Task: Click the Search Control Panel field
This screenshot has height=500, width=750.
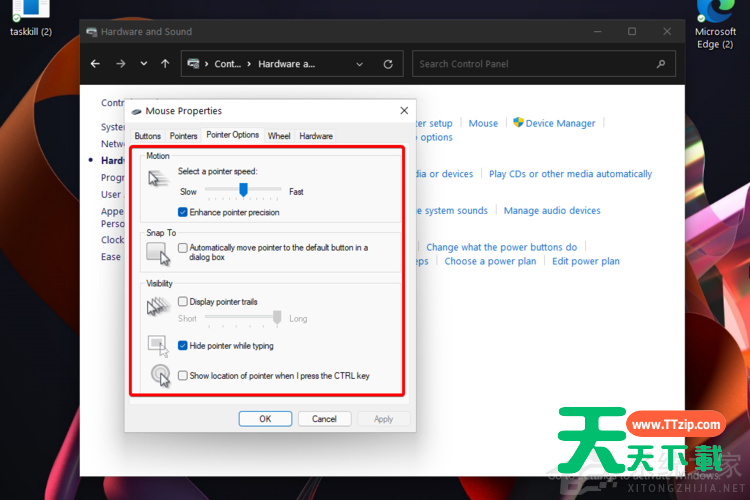Action: click(x=535, y=64)
